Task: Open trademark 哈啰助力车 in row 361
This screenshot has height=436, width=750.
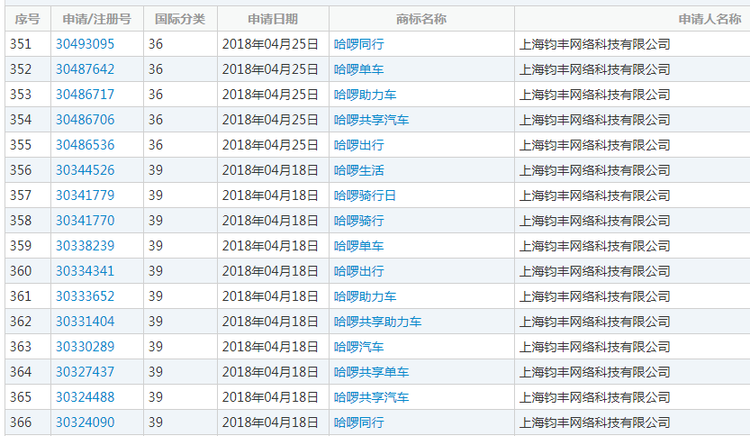Action: click(x=365, y=297)
